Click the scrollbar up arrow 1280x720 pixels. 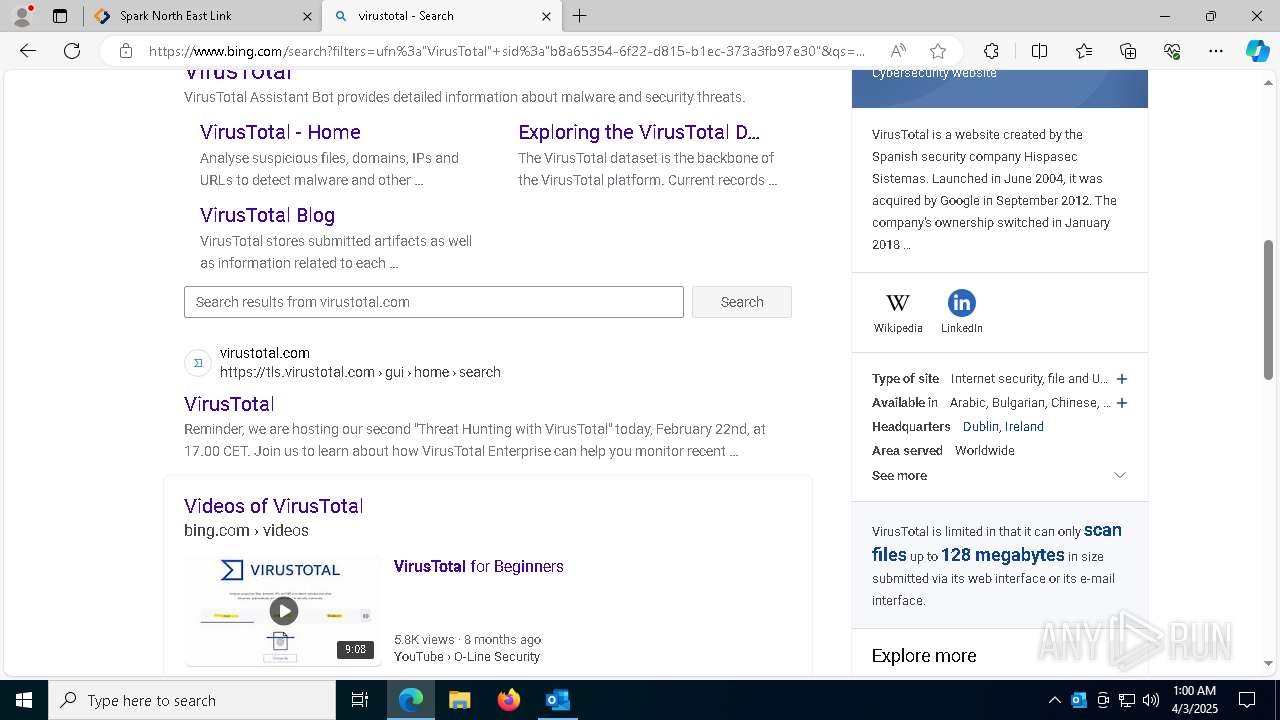click(1269, 81)
